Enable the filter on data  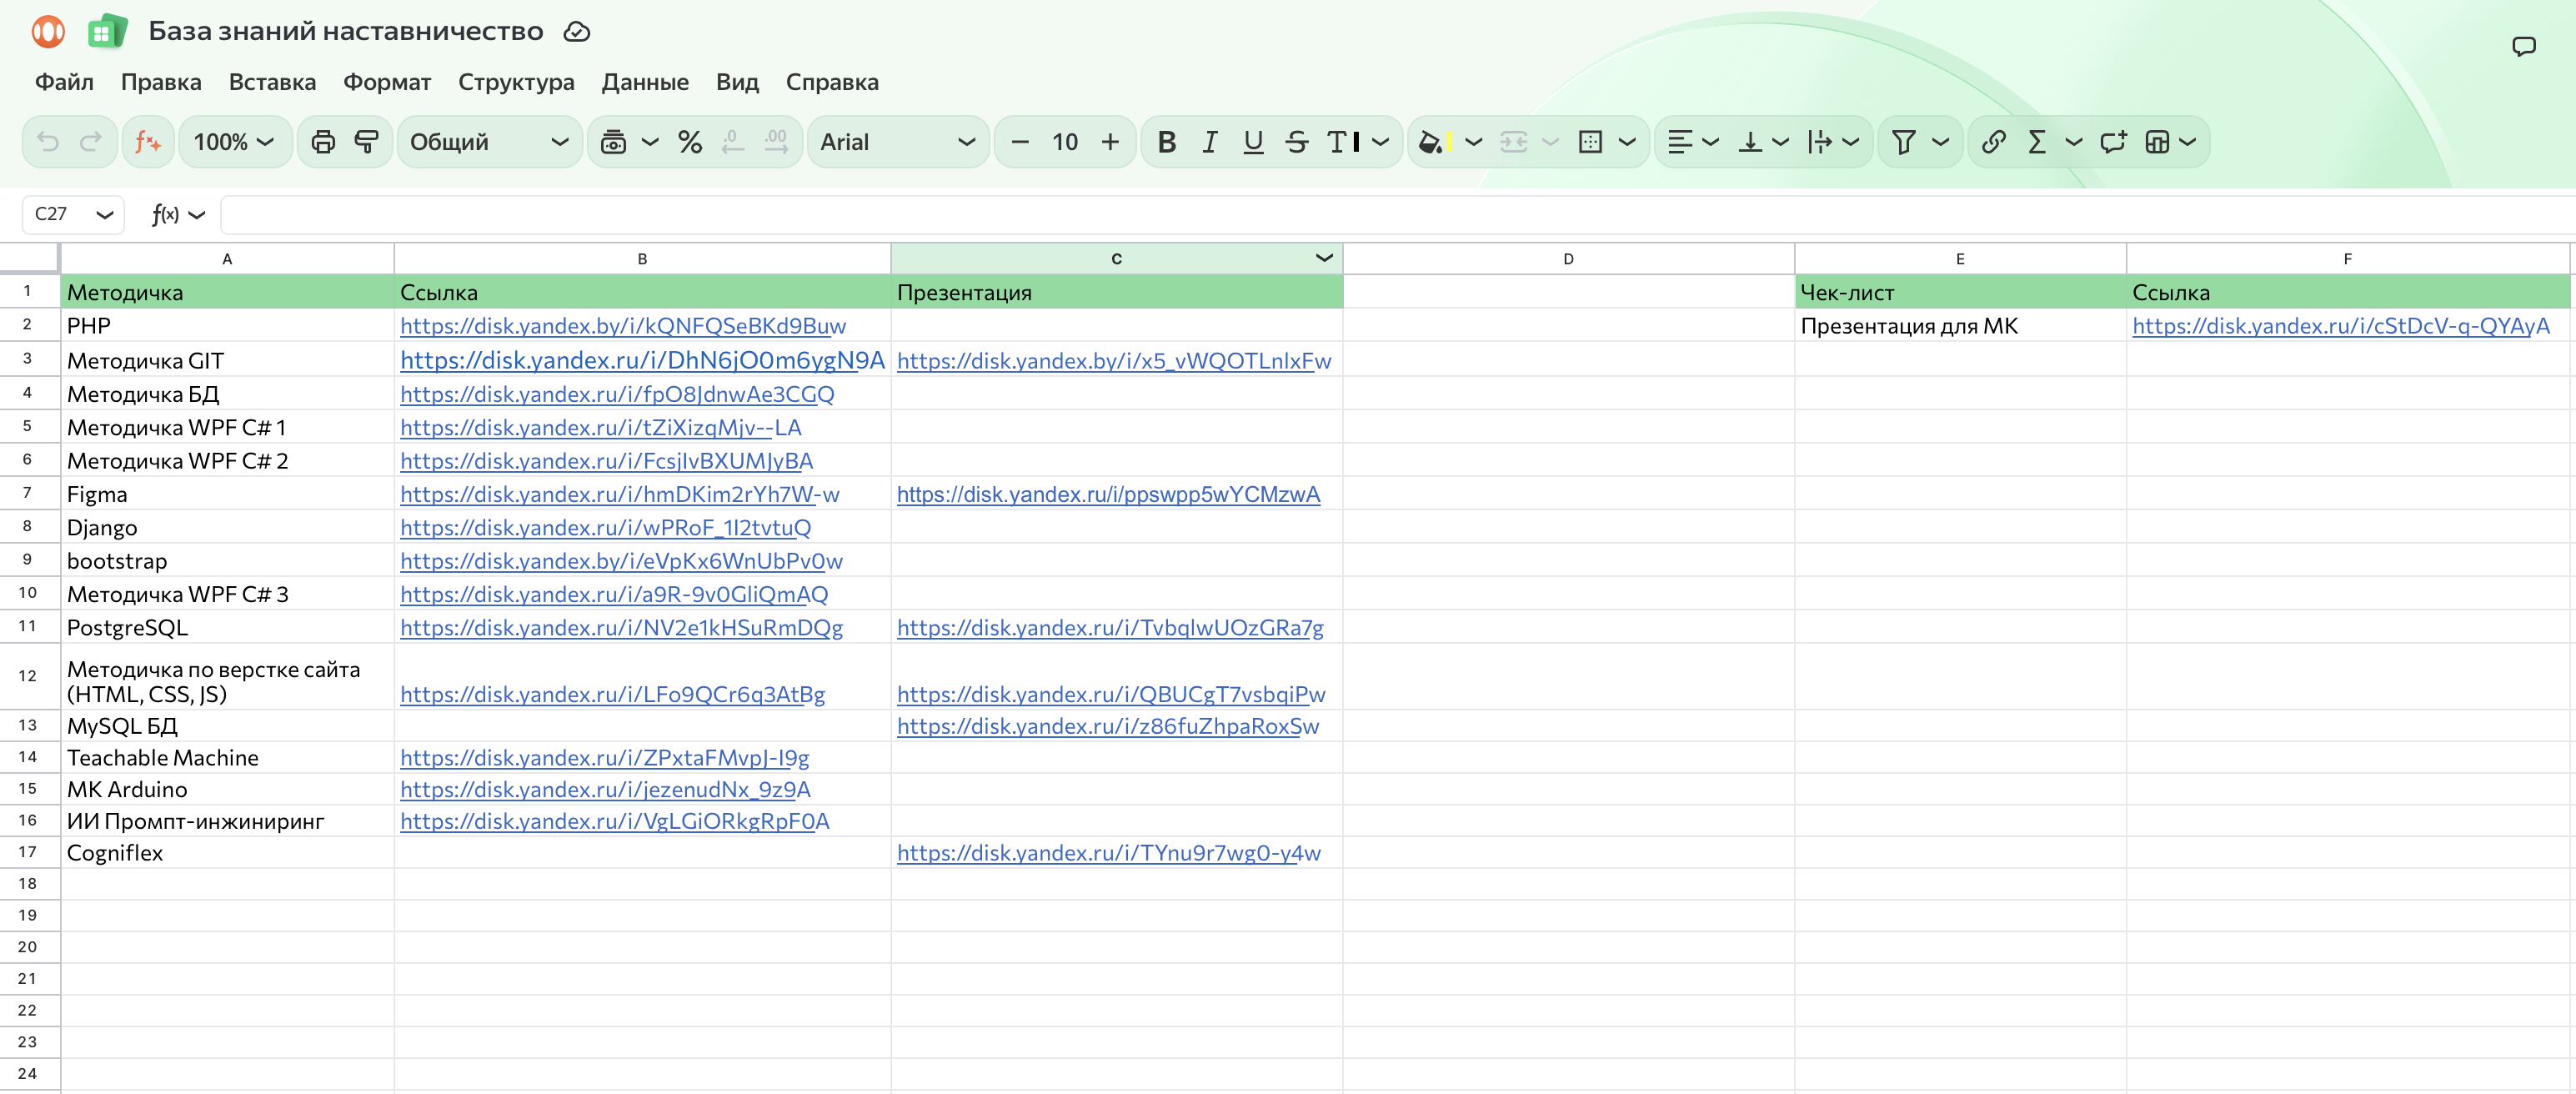pos(1904,142)
